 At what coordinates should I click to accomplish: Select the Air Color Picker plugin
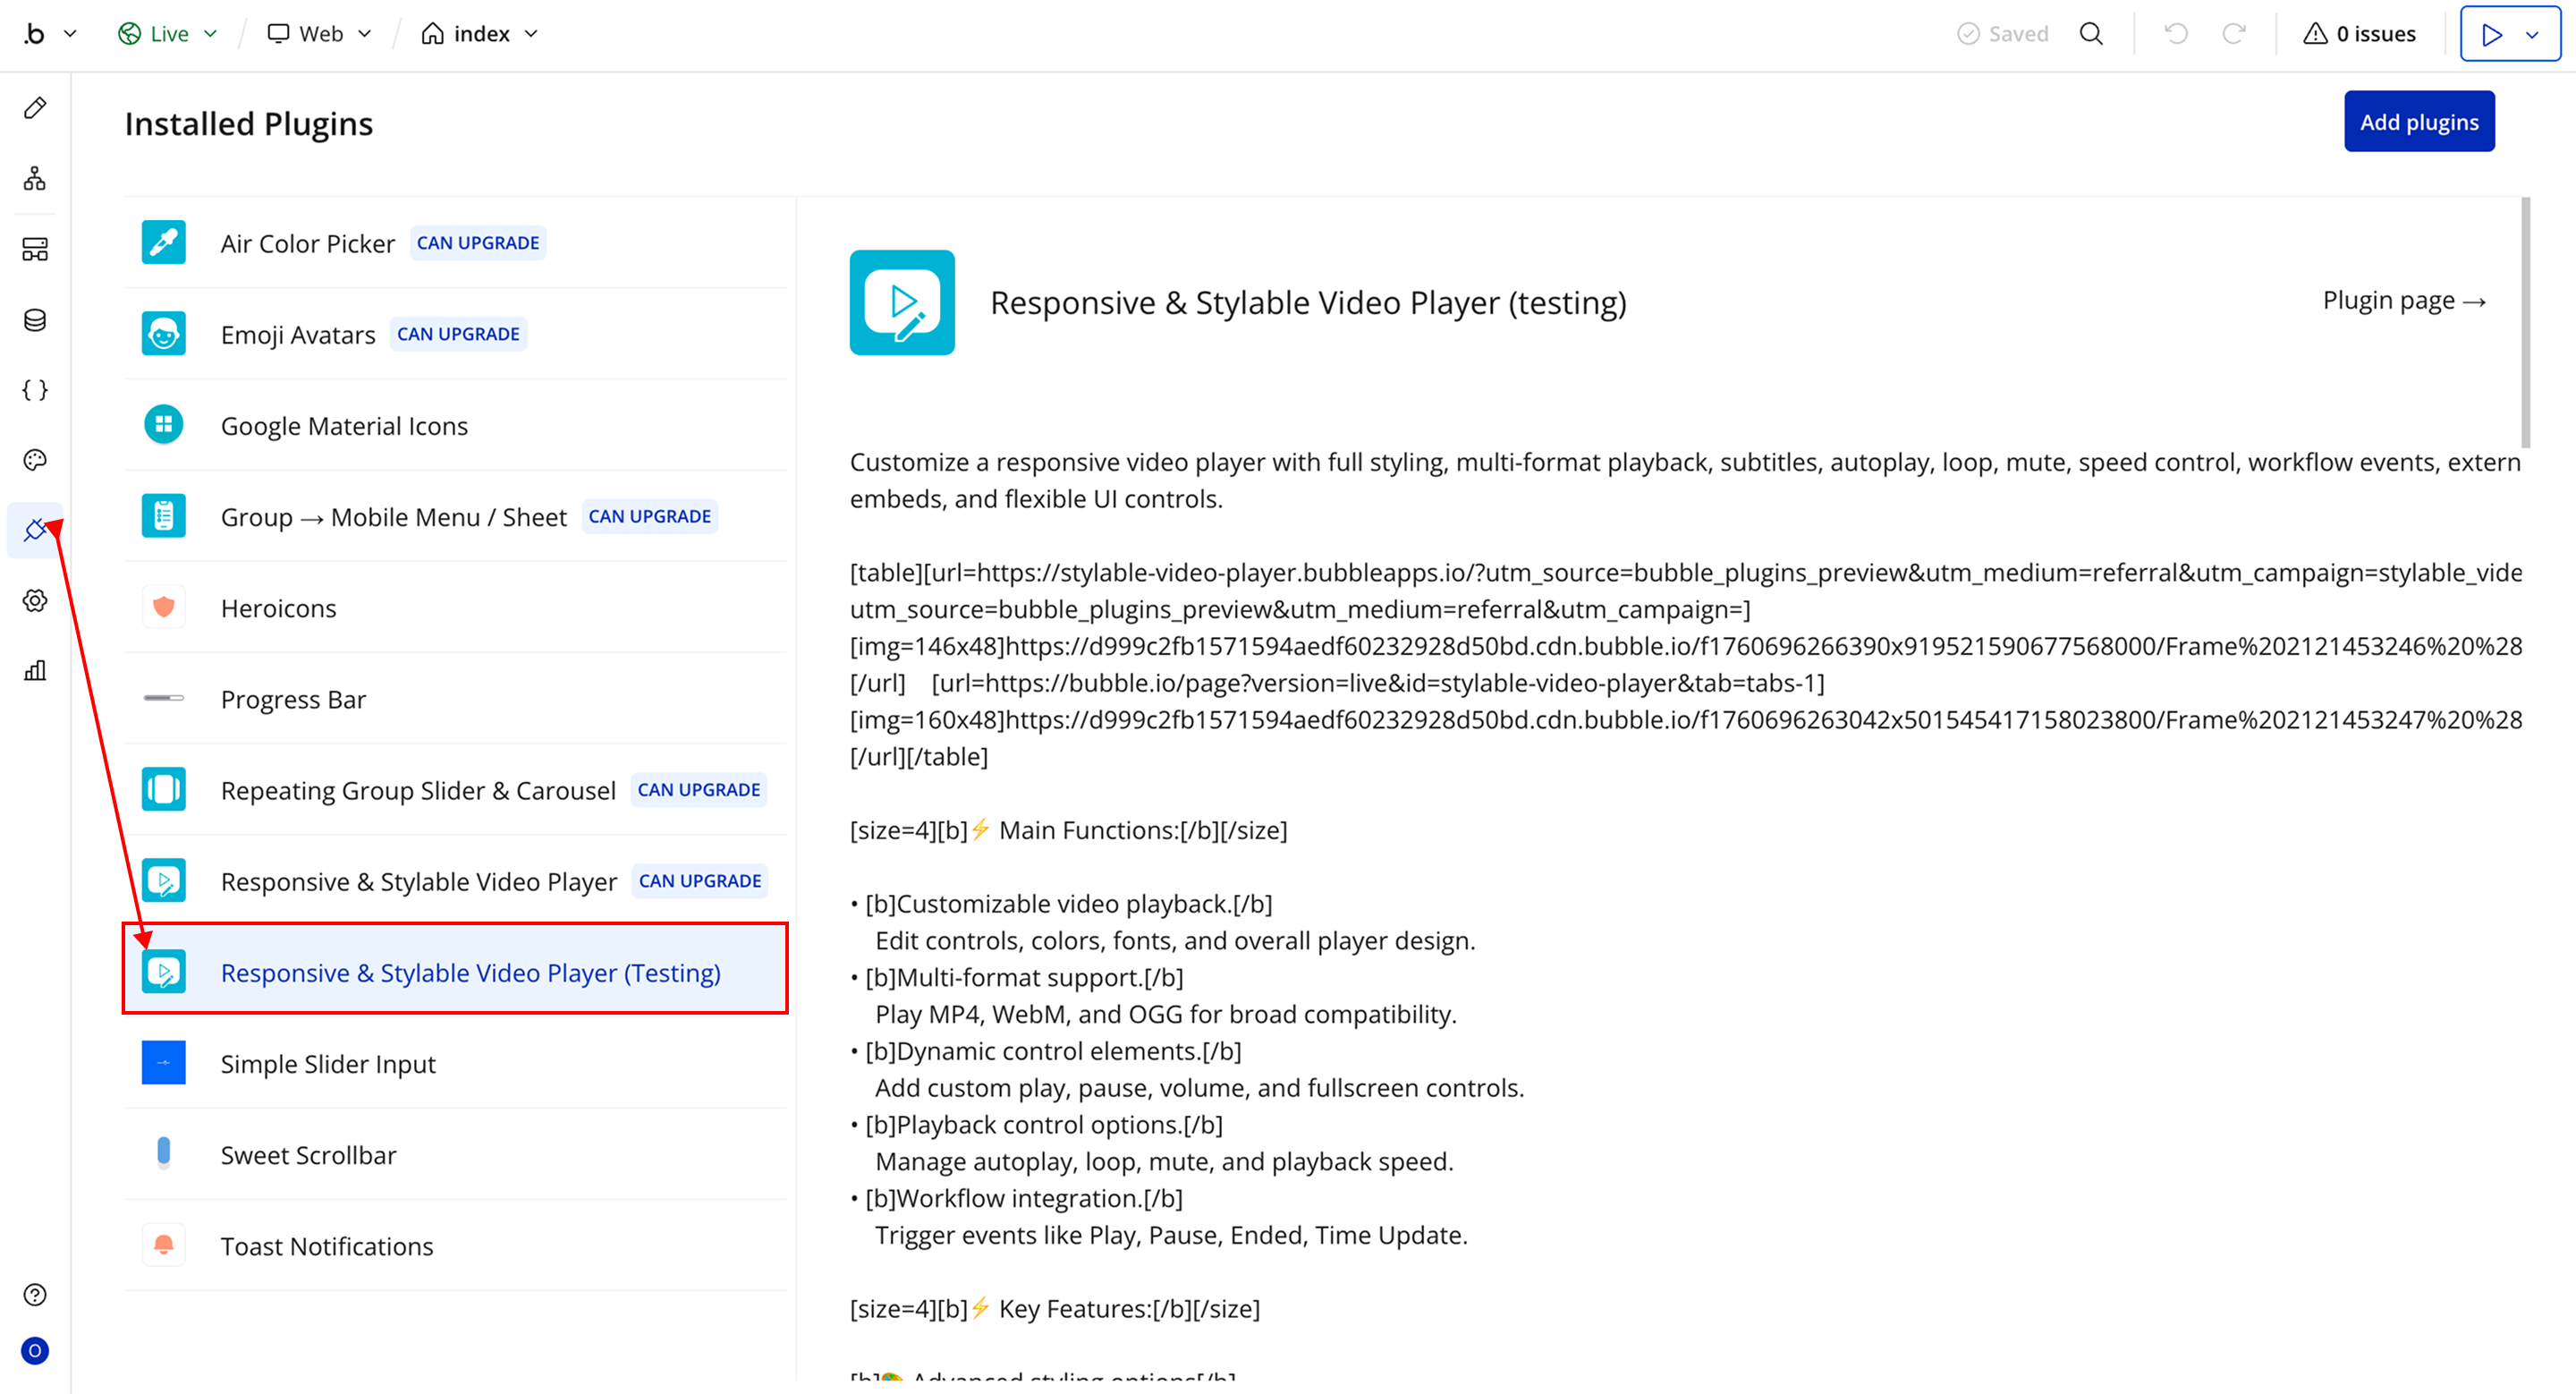[307, 244]
